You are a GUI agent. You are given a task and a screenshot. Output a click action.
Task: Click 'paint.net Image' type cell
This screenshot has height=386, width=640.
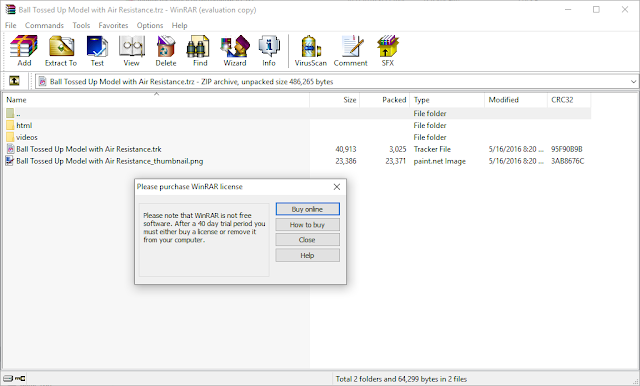pos(440,161)
